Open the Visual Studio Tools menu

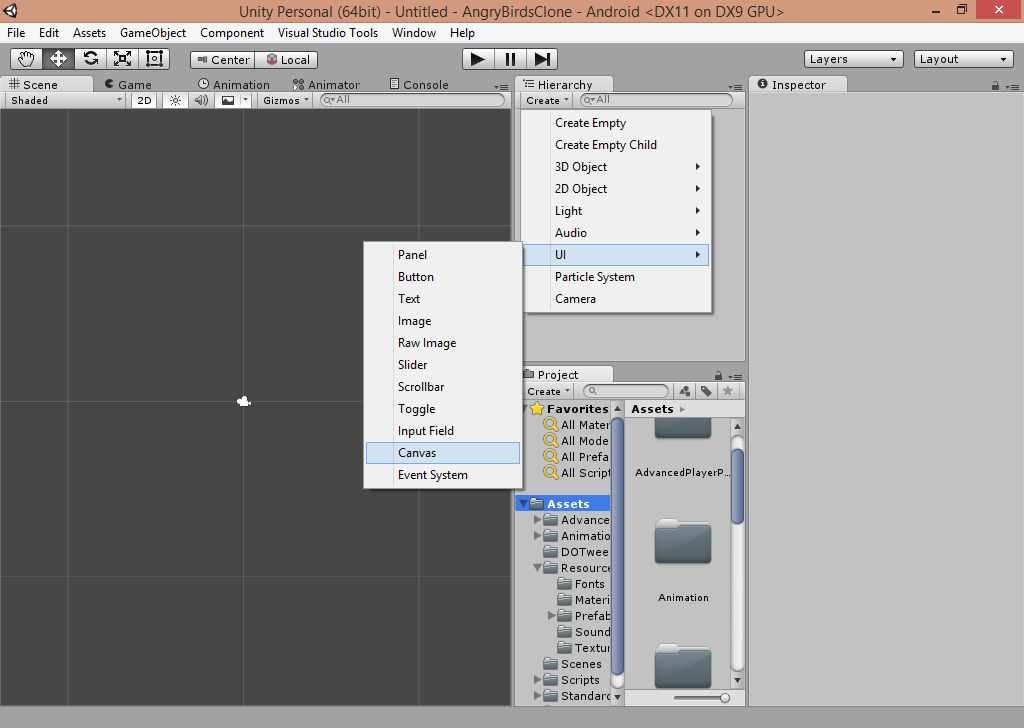[x=328, y=33]
